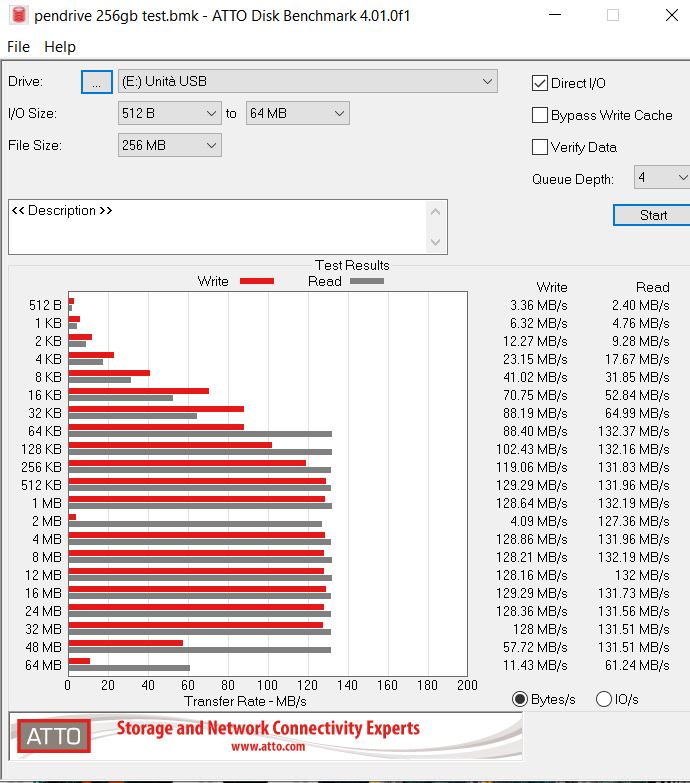Image resolution: width=690 pixels, height=783 pixels.
Task: Open the Help menu
Action: point(60,47)
